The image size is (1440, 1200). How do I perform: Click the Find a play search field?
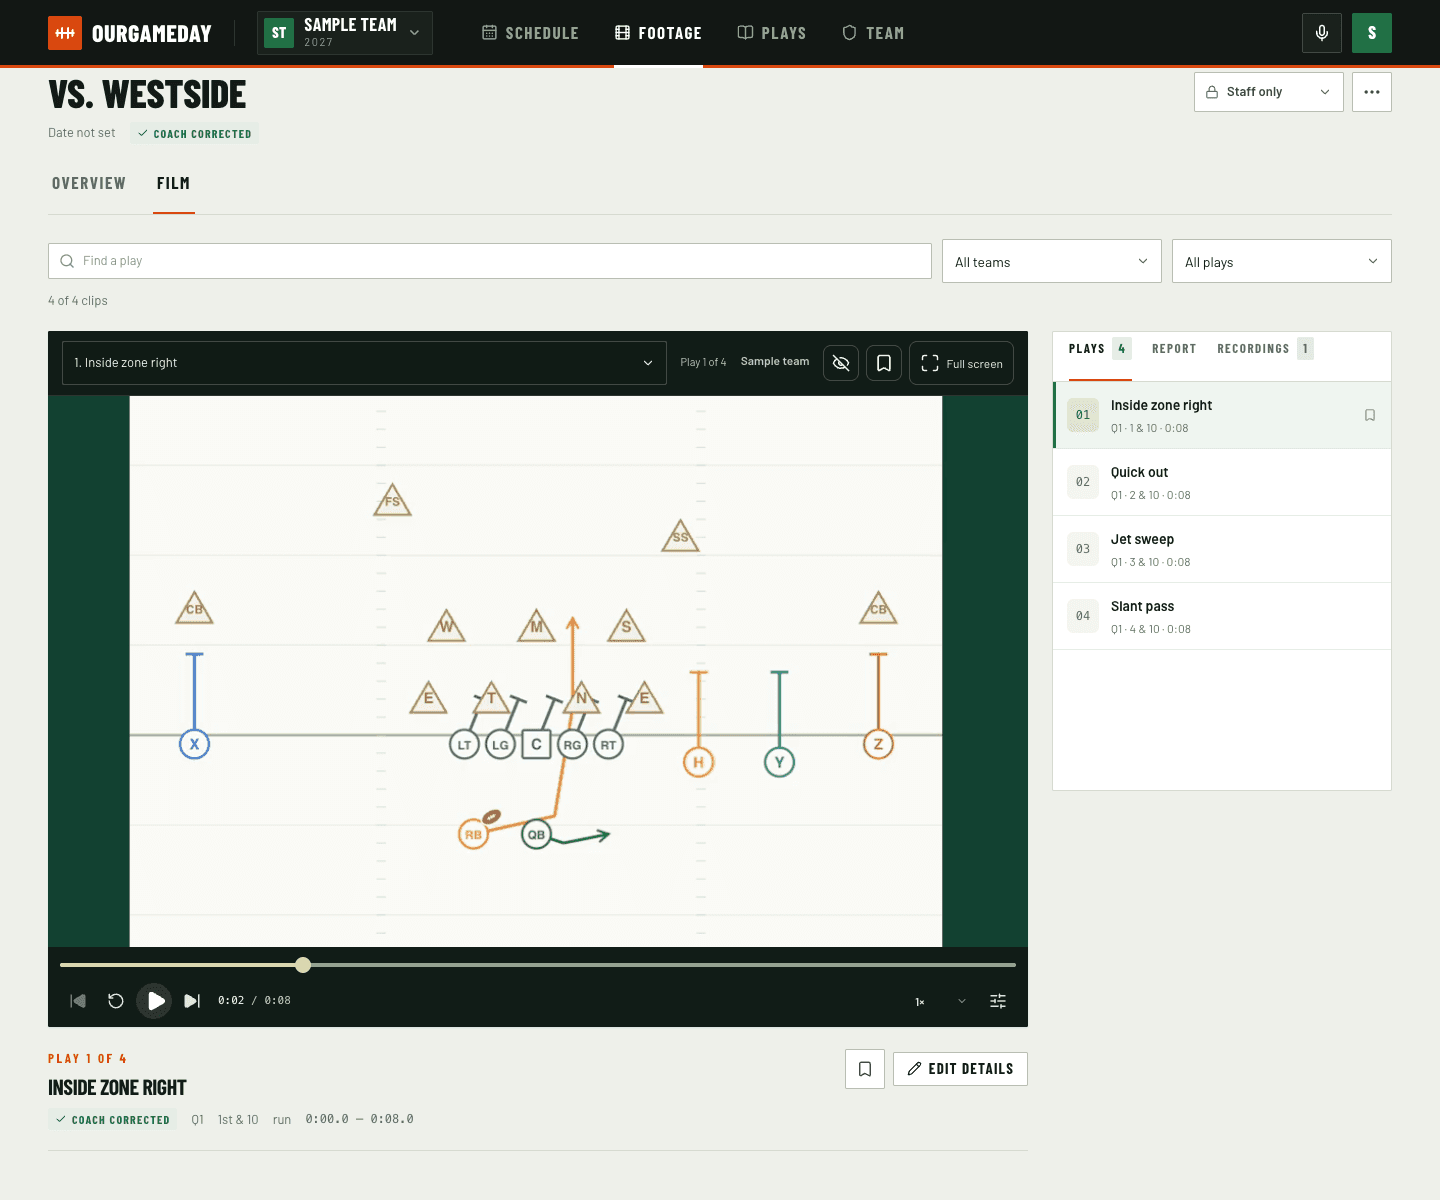tap(490, 261)
